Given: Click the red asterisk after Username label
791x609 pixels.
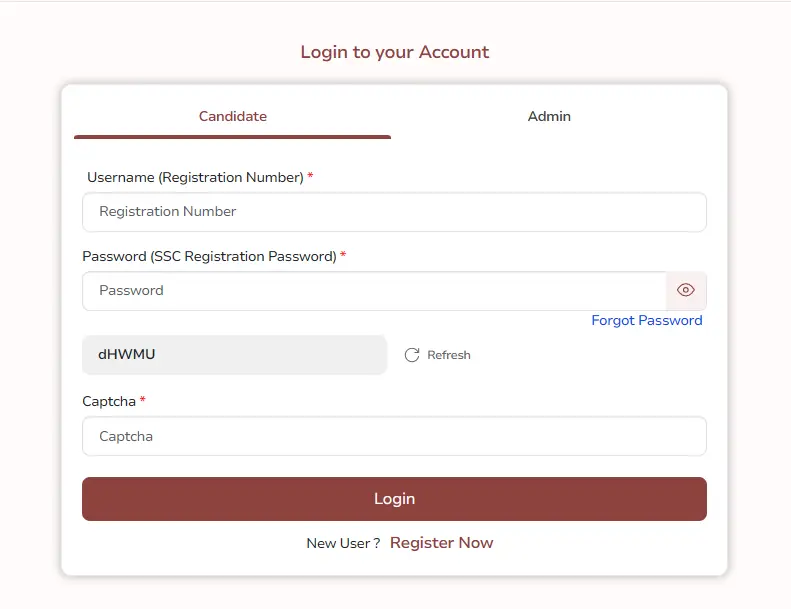Looking at the screenshot, I should pyautogui.click(x=310, y=177).
